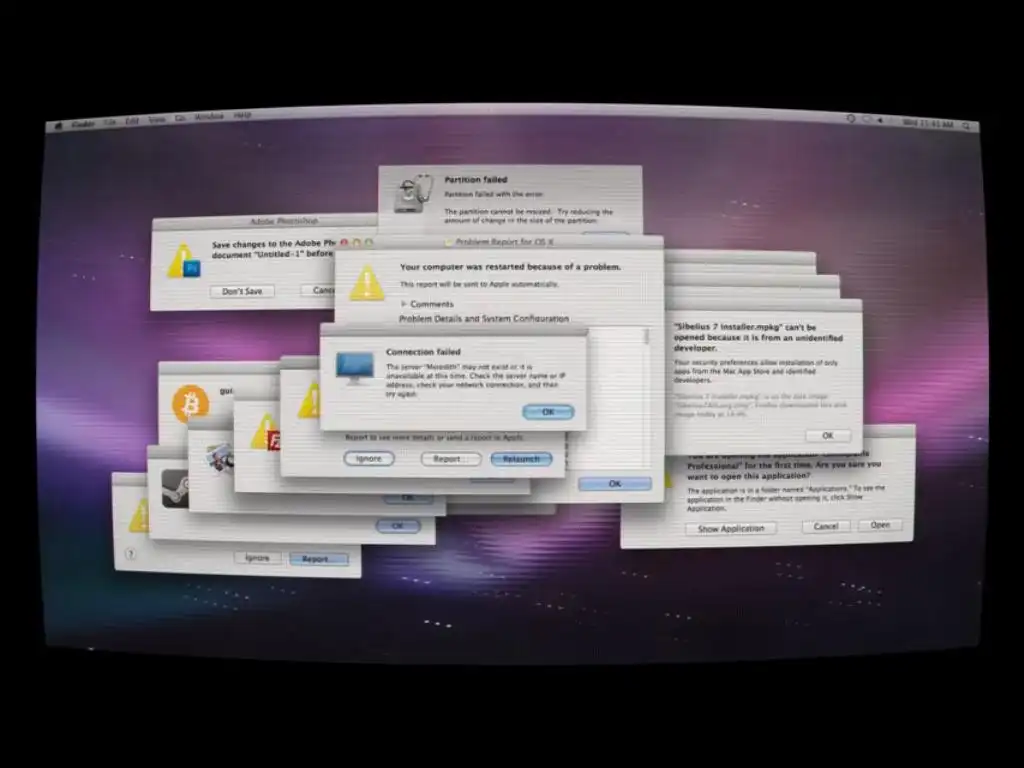The height and width of the screenshot is (768, 1024).
Task: Click the blue monitor icon in Connection failed dialog
Action: click(355, 368)
